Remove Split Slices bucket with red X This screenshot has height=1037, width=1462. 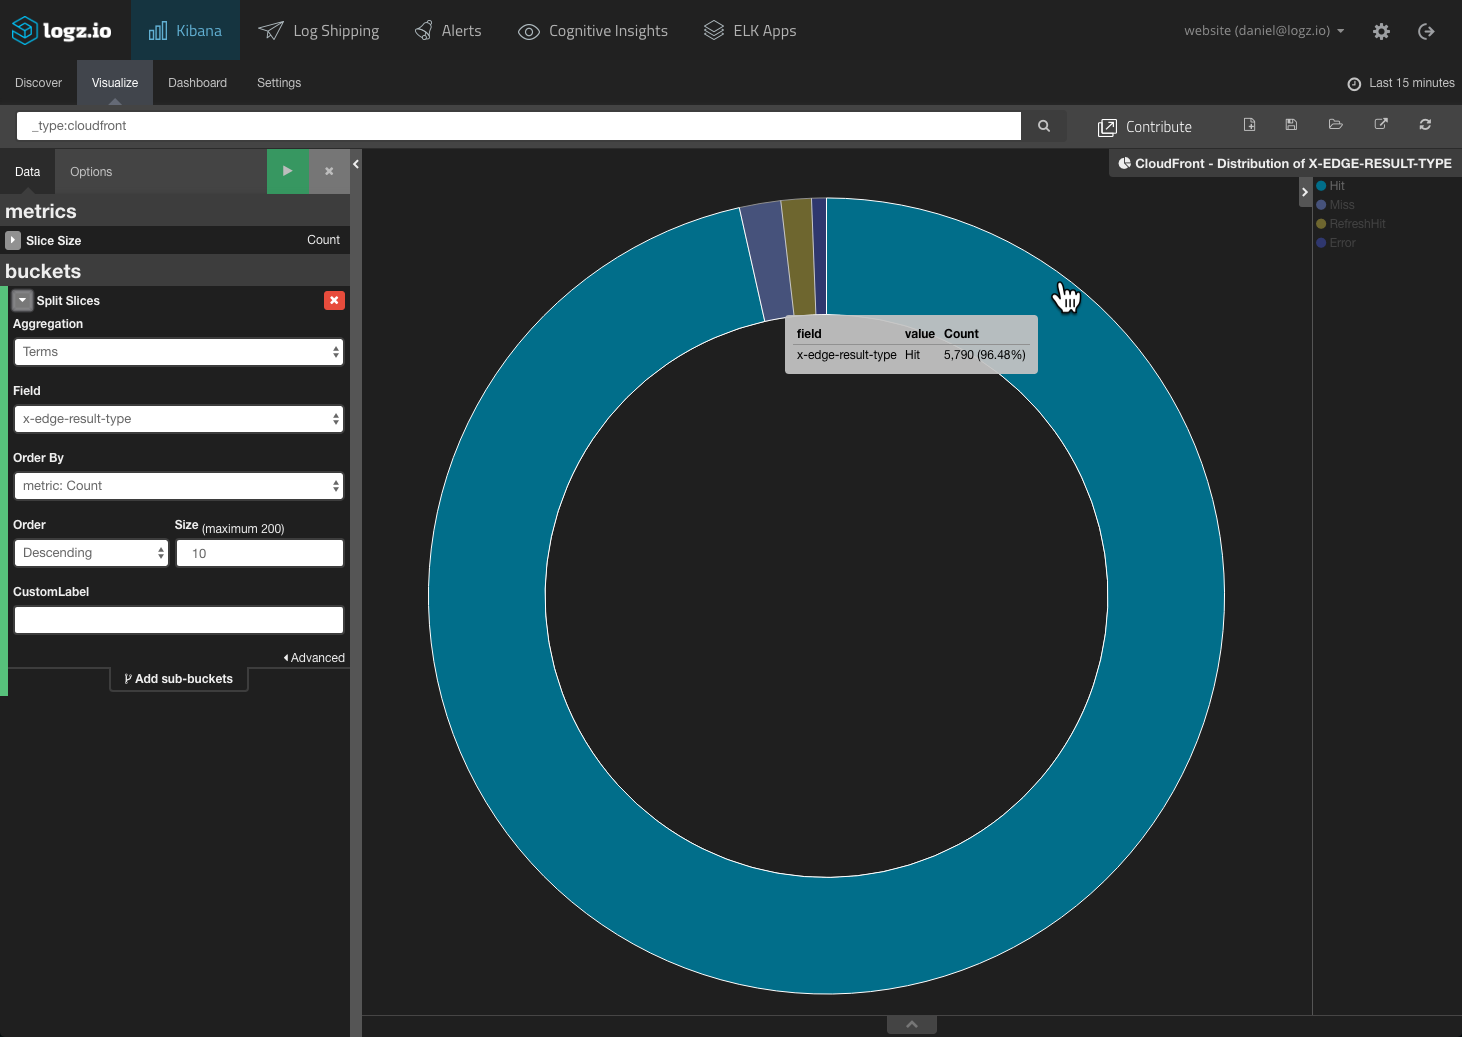(334, 300)
